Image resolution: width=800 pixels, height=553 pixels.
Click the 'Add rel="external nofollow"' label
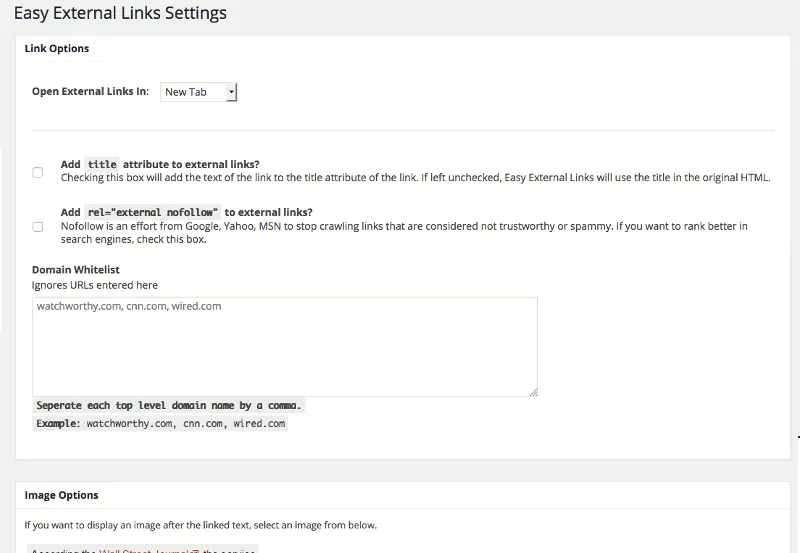(187, 212)
